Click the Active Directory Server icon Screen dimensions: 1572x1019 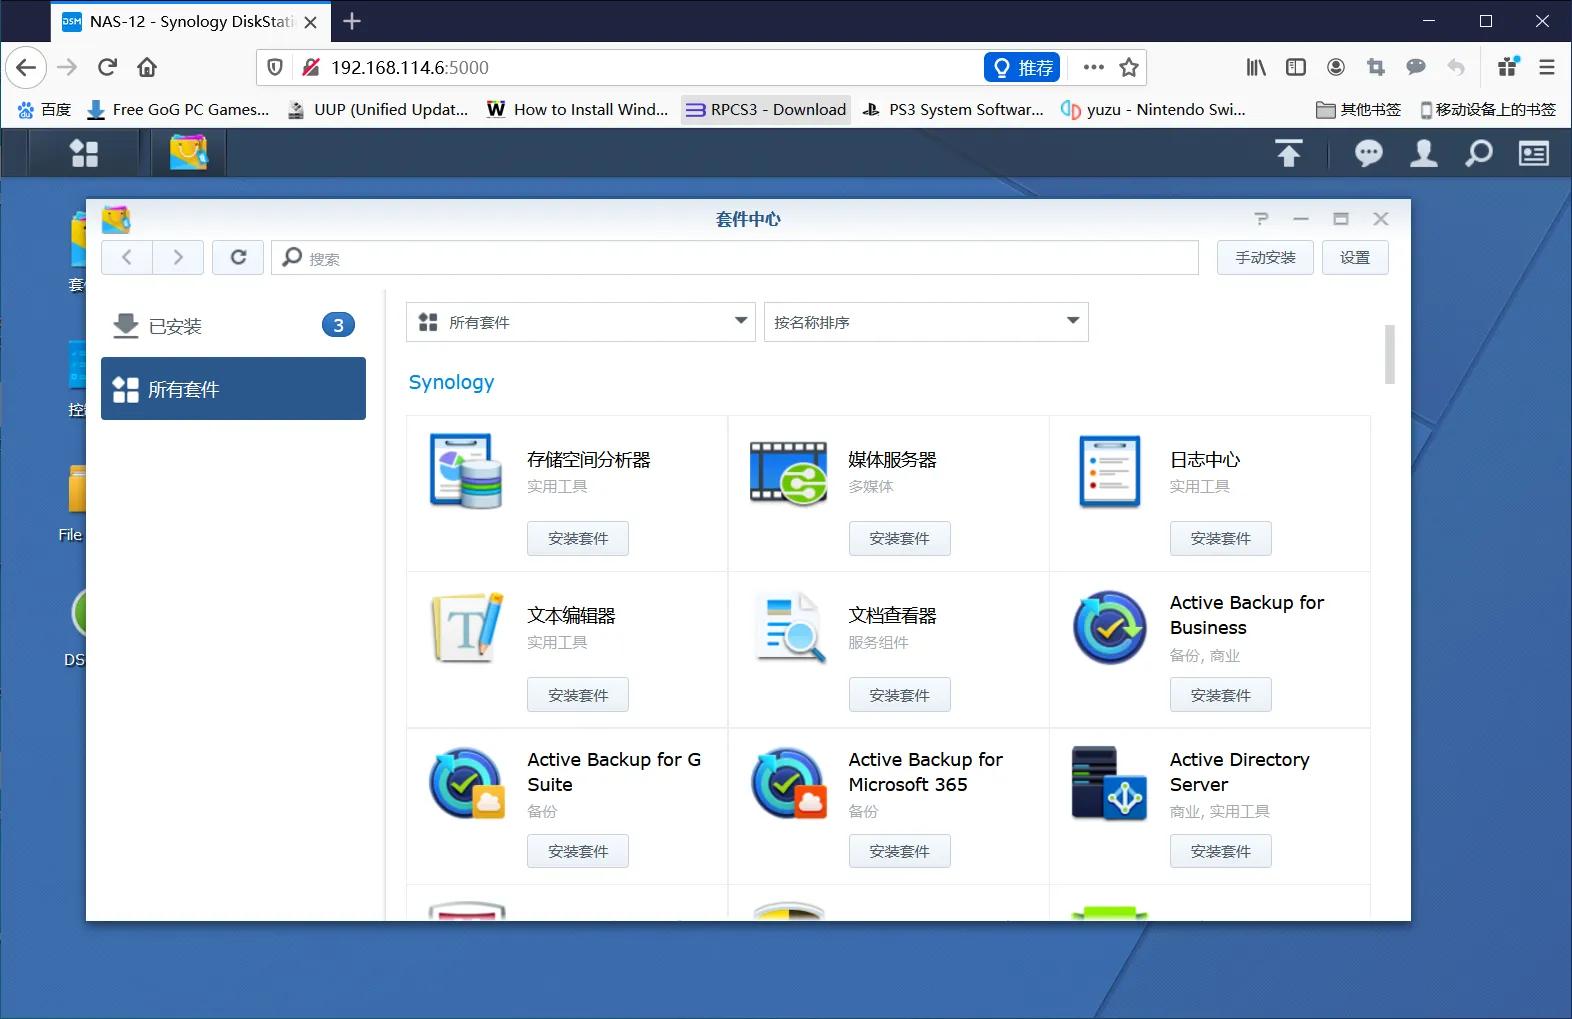coord(1109,783)
